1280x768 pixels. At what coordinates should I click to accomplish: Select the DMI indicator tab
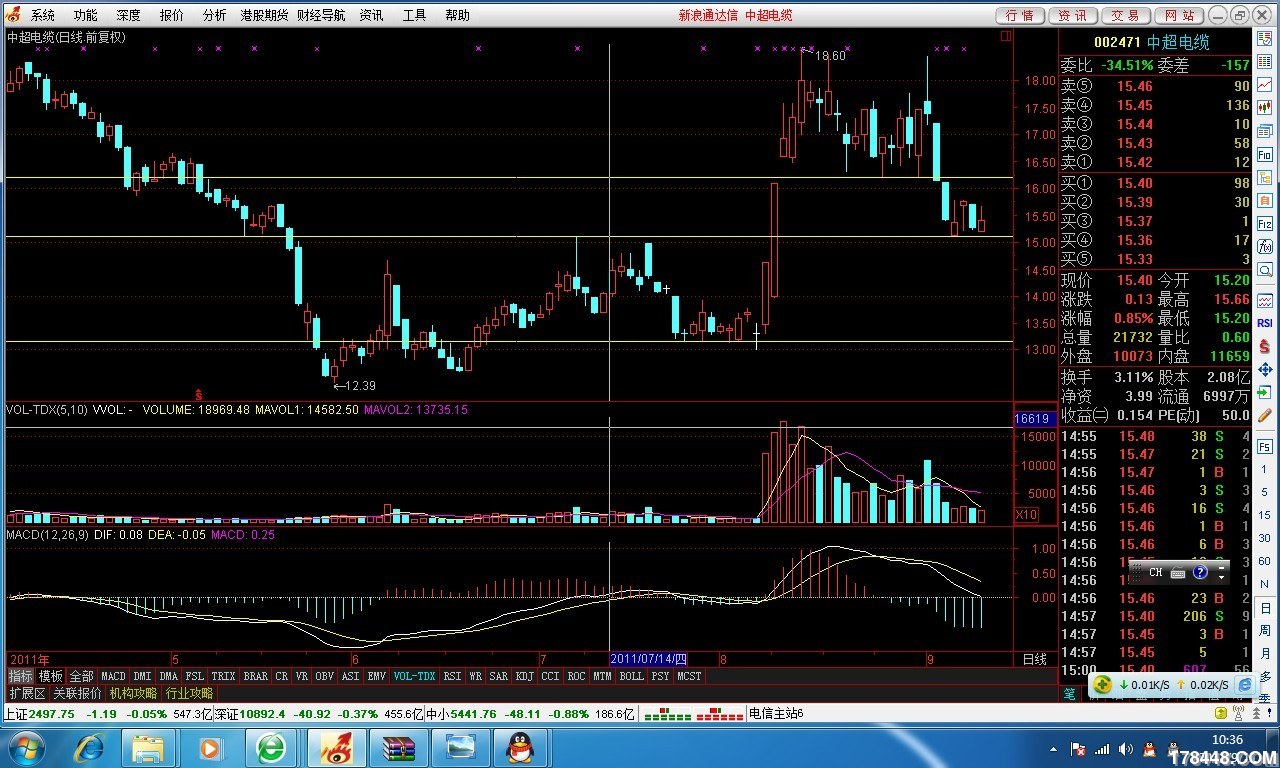[143, 676]
